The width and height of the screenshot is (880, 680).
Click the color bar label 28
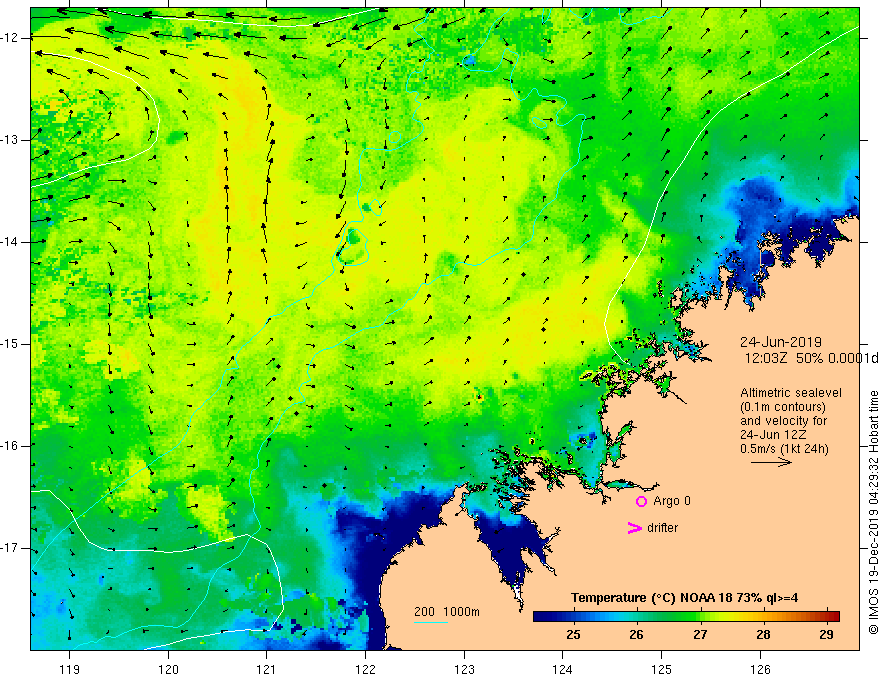pyautogui.click(x=763, y=635)
